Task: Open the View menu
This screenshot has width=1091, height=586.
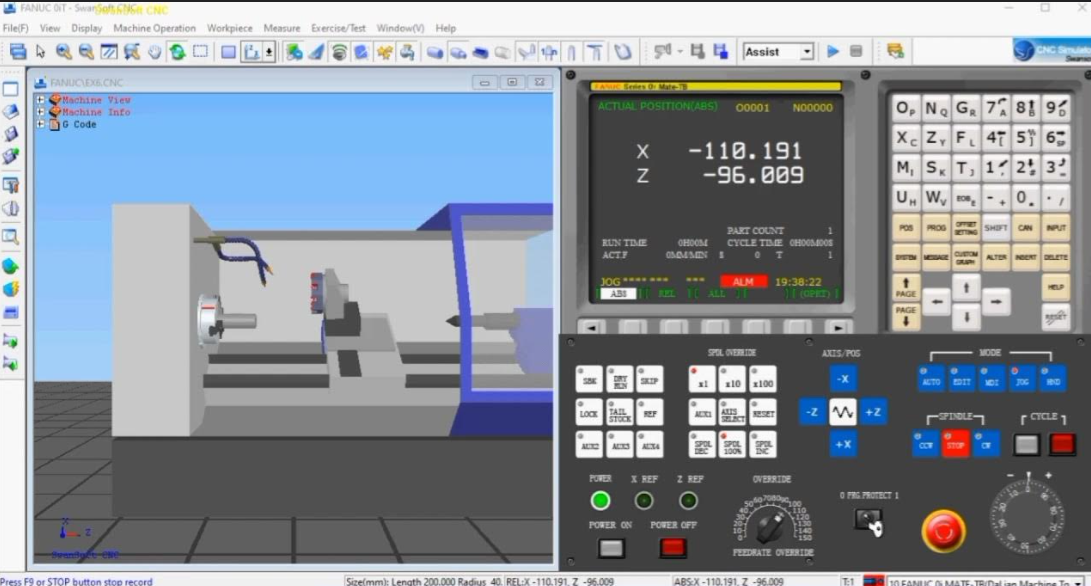Action: click(x=49, y=28)
